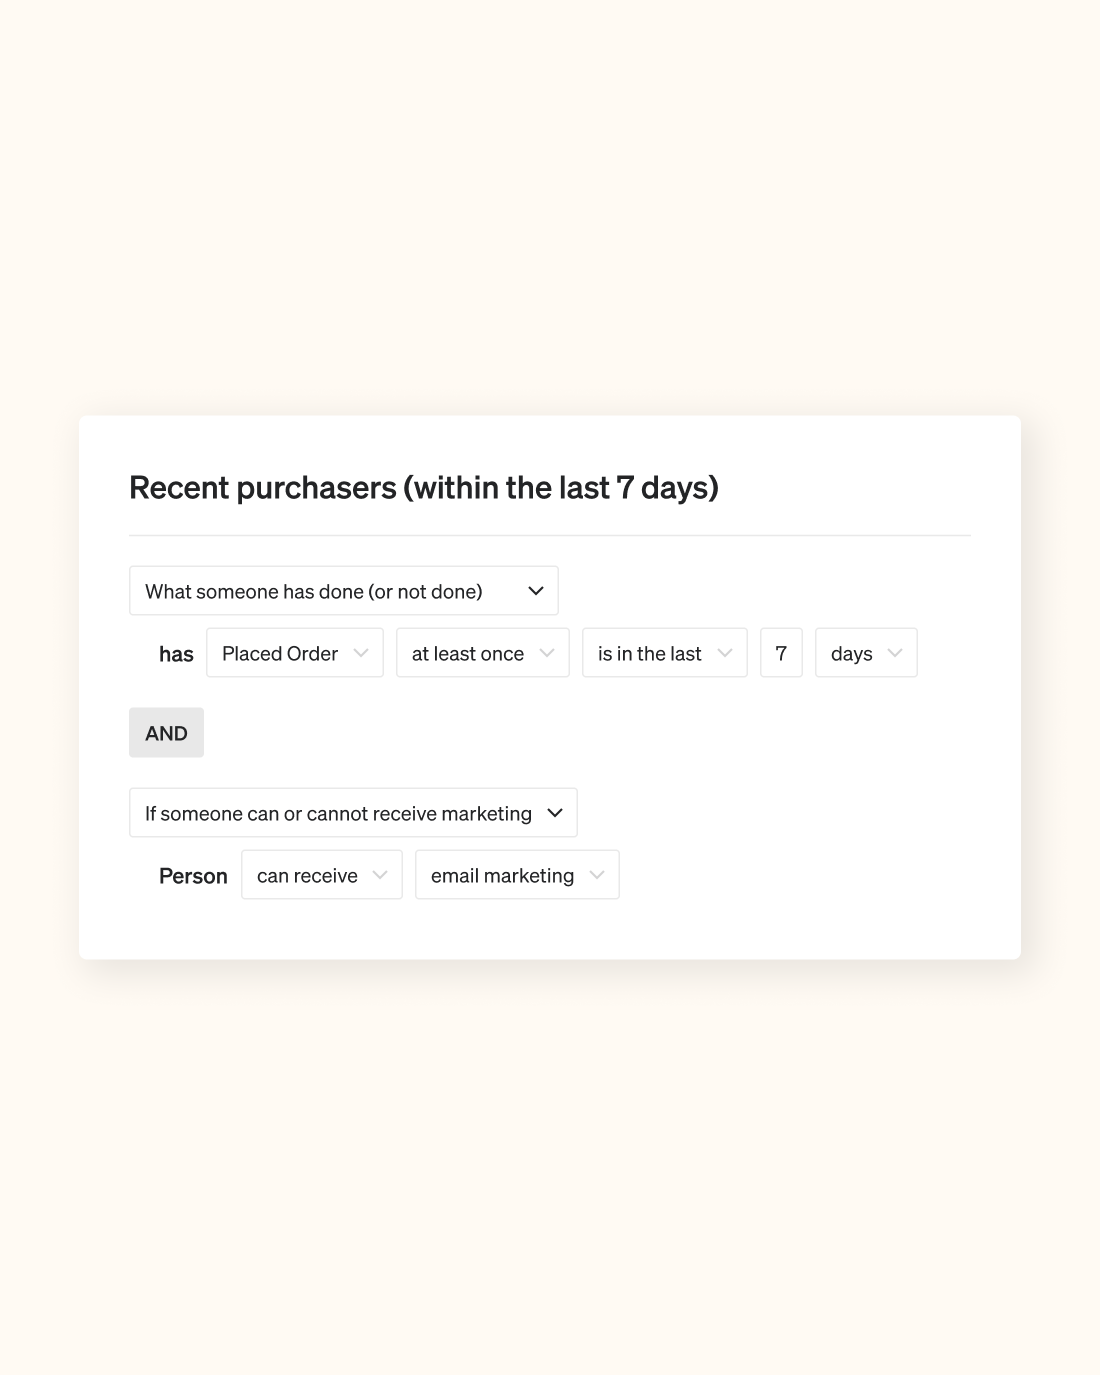Screen dimensions: 1100x1375
Task: Expand the 'is in the last' timeframe dropdown
Action: click(x=664, y=652)
